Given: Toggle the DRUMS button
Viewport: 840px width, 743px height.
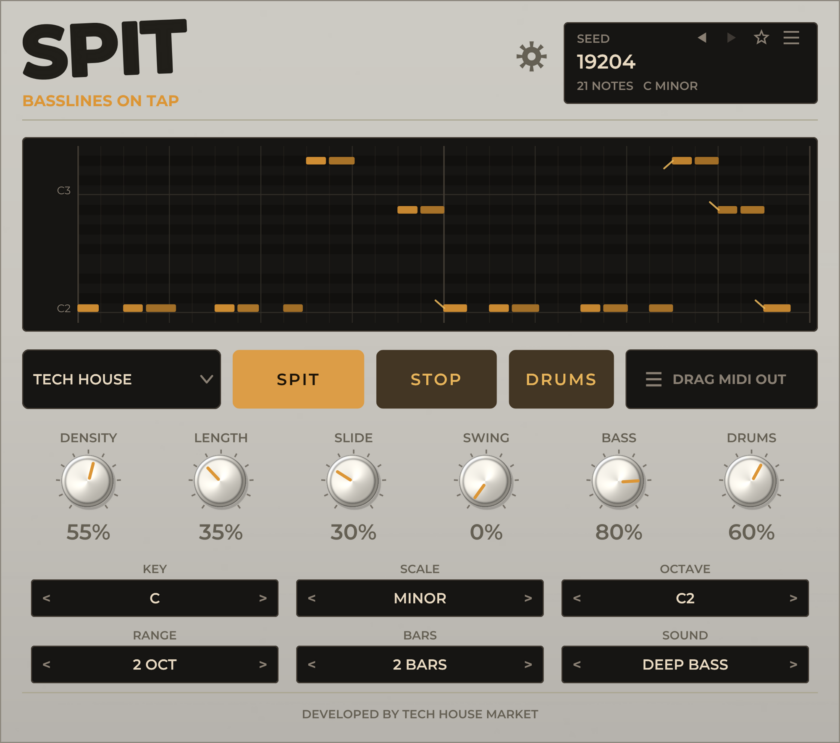Looking at the screenshot, I should (561, 379).
